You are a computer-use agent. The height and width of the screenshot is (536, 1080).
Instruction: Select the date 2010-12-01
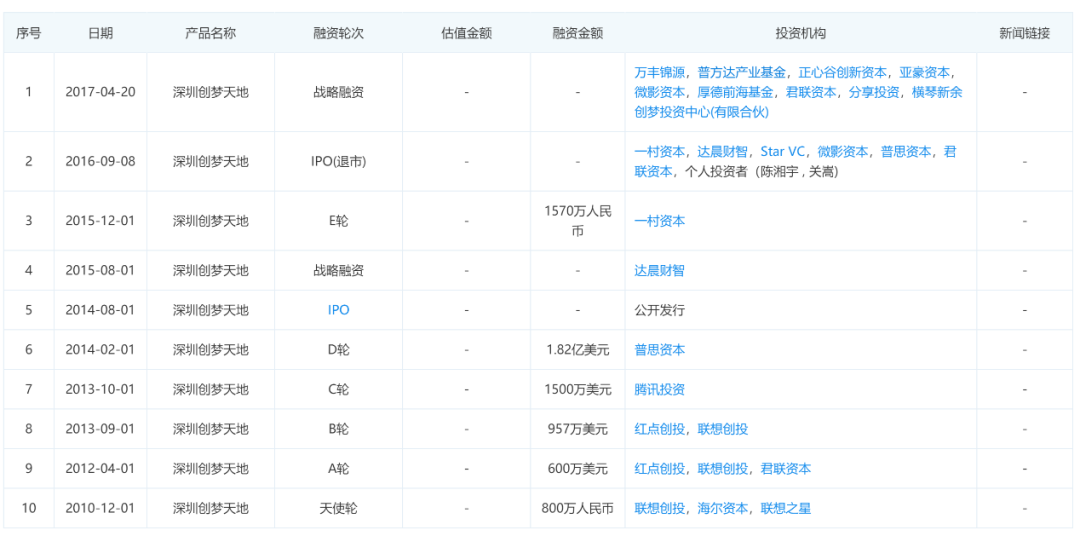[x=101, y=509]
